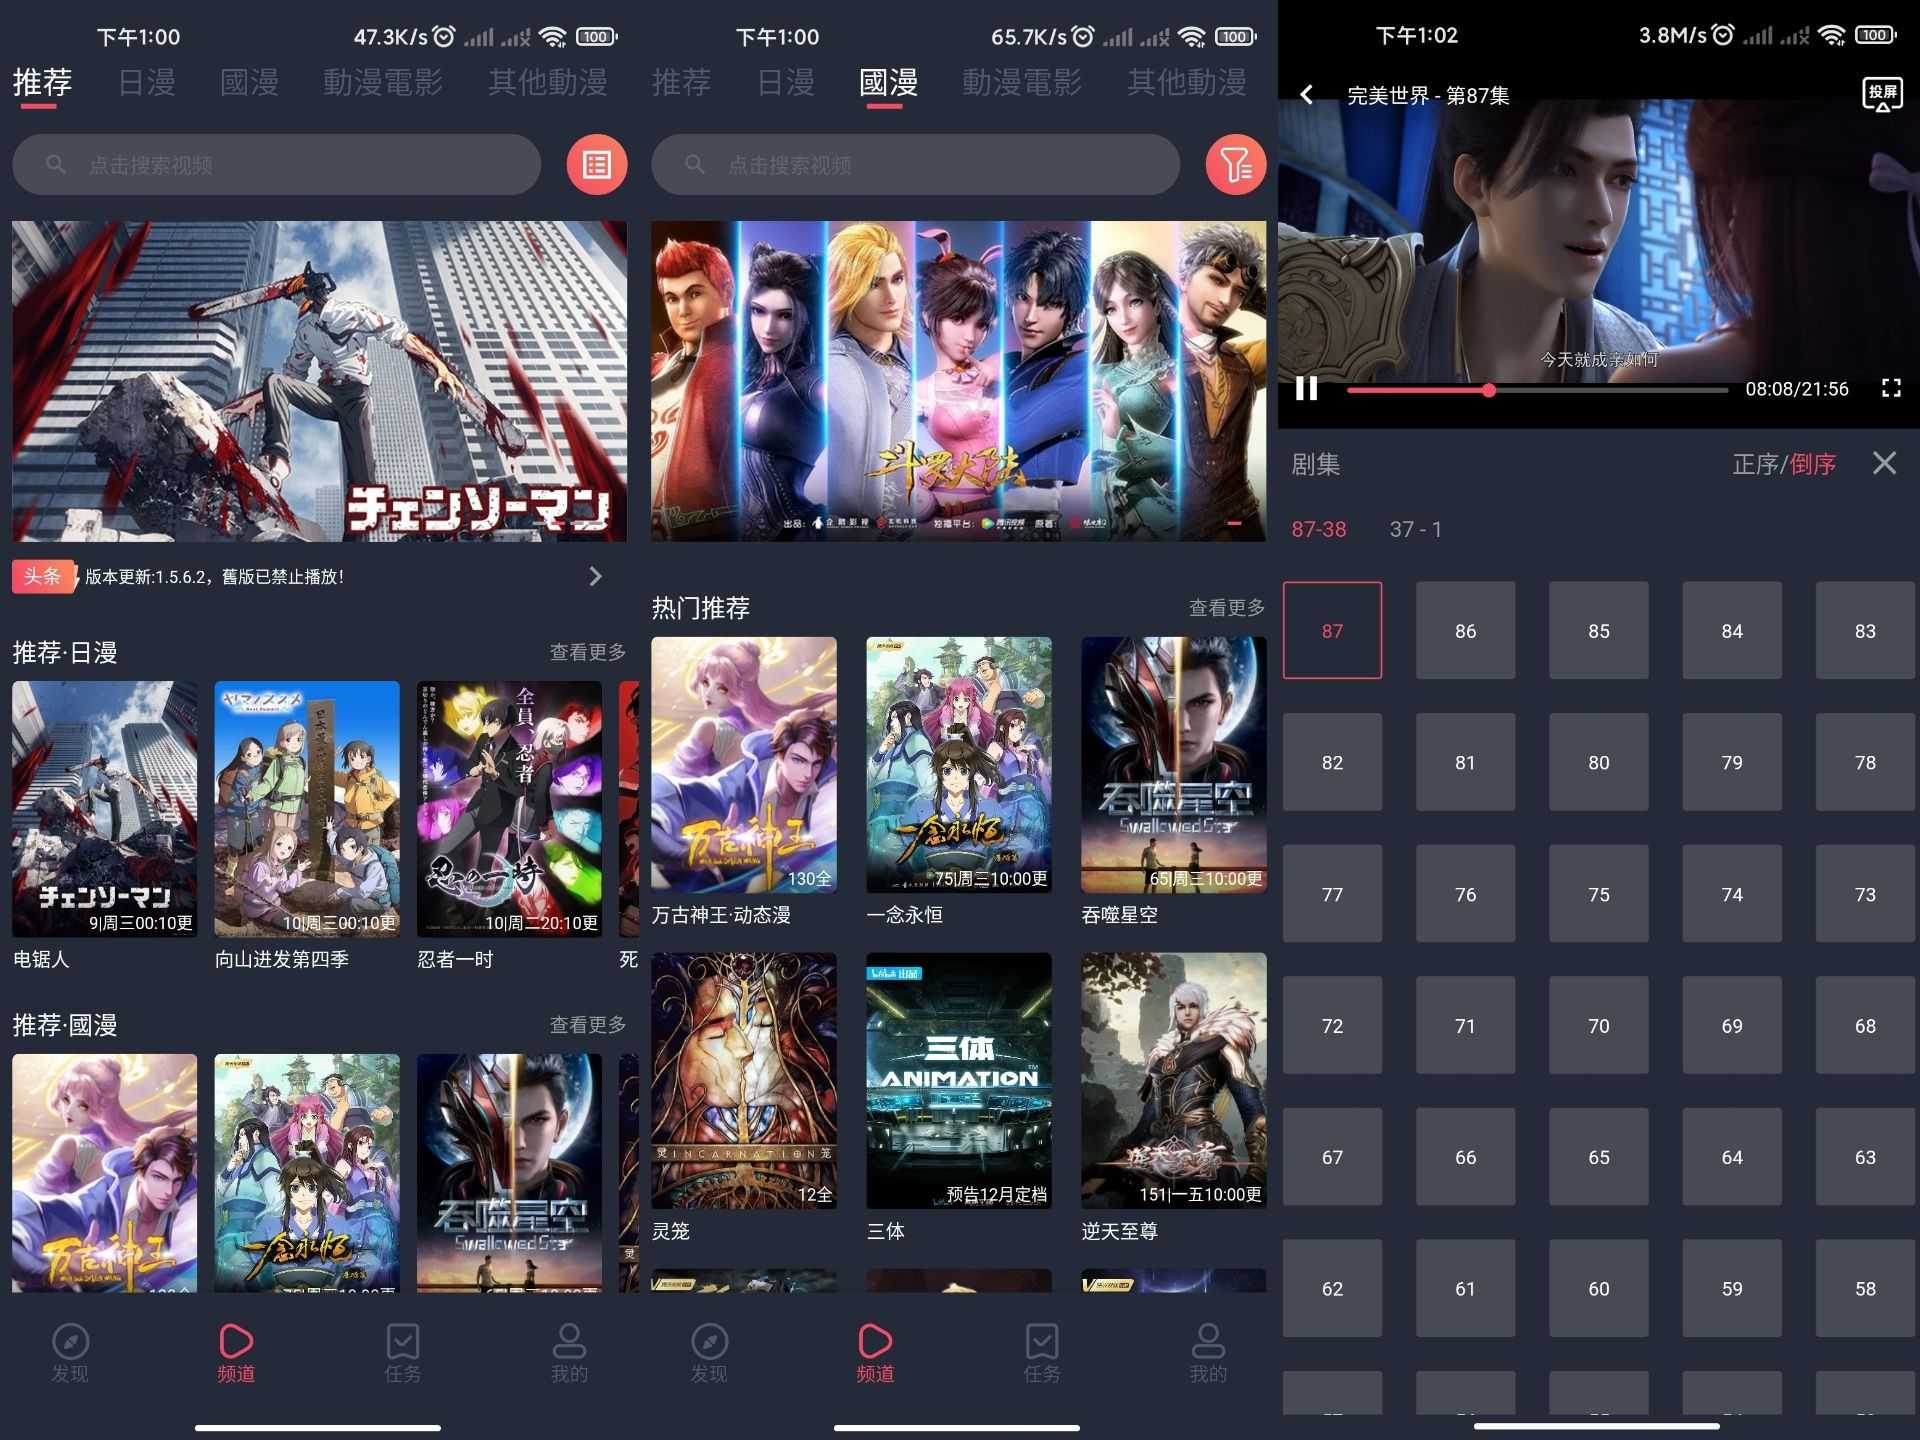The height and width of the screenshot is (1440, 1920).
Task: Play episode 74
Action: tap(1732, 894)
